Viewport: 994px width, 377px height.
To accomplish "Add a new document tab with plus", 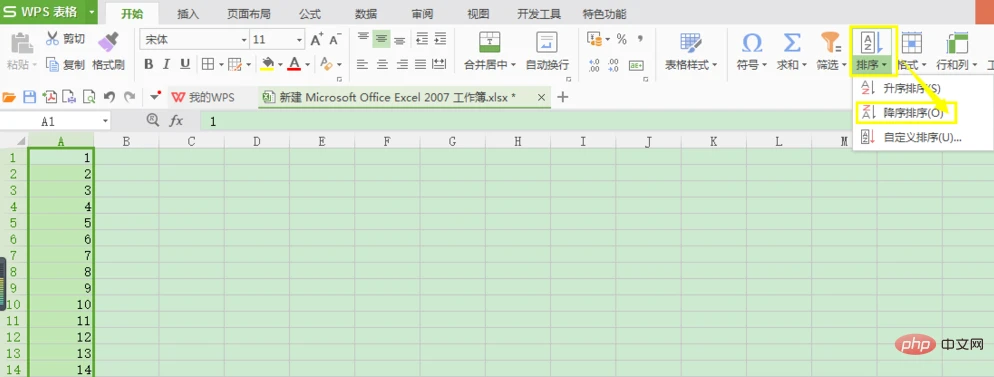I will click(562, 97).
